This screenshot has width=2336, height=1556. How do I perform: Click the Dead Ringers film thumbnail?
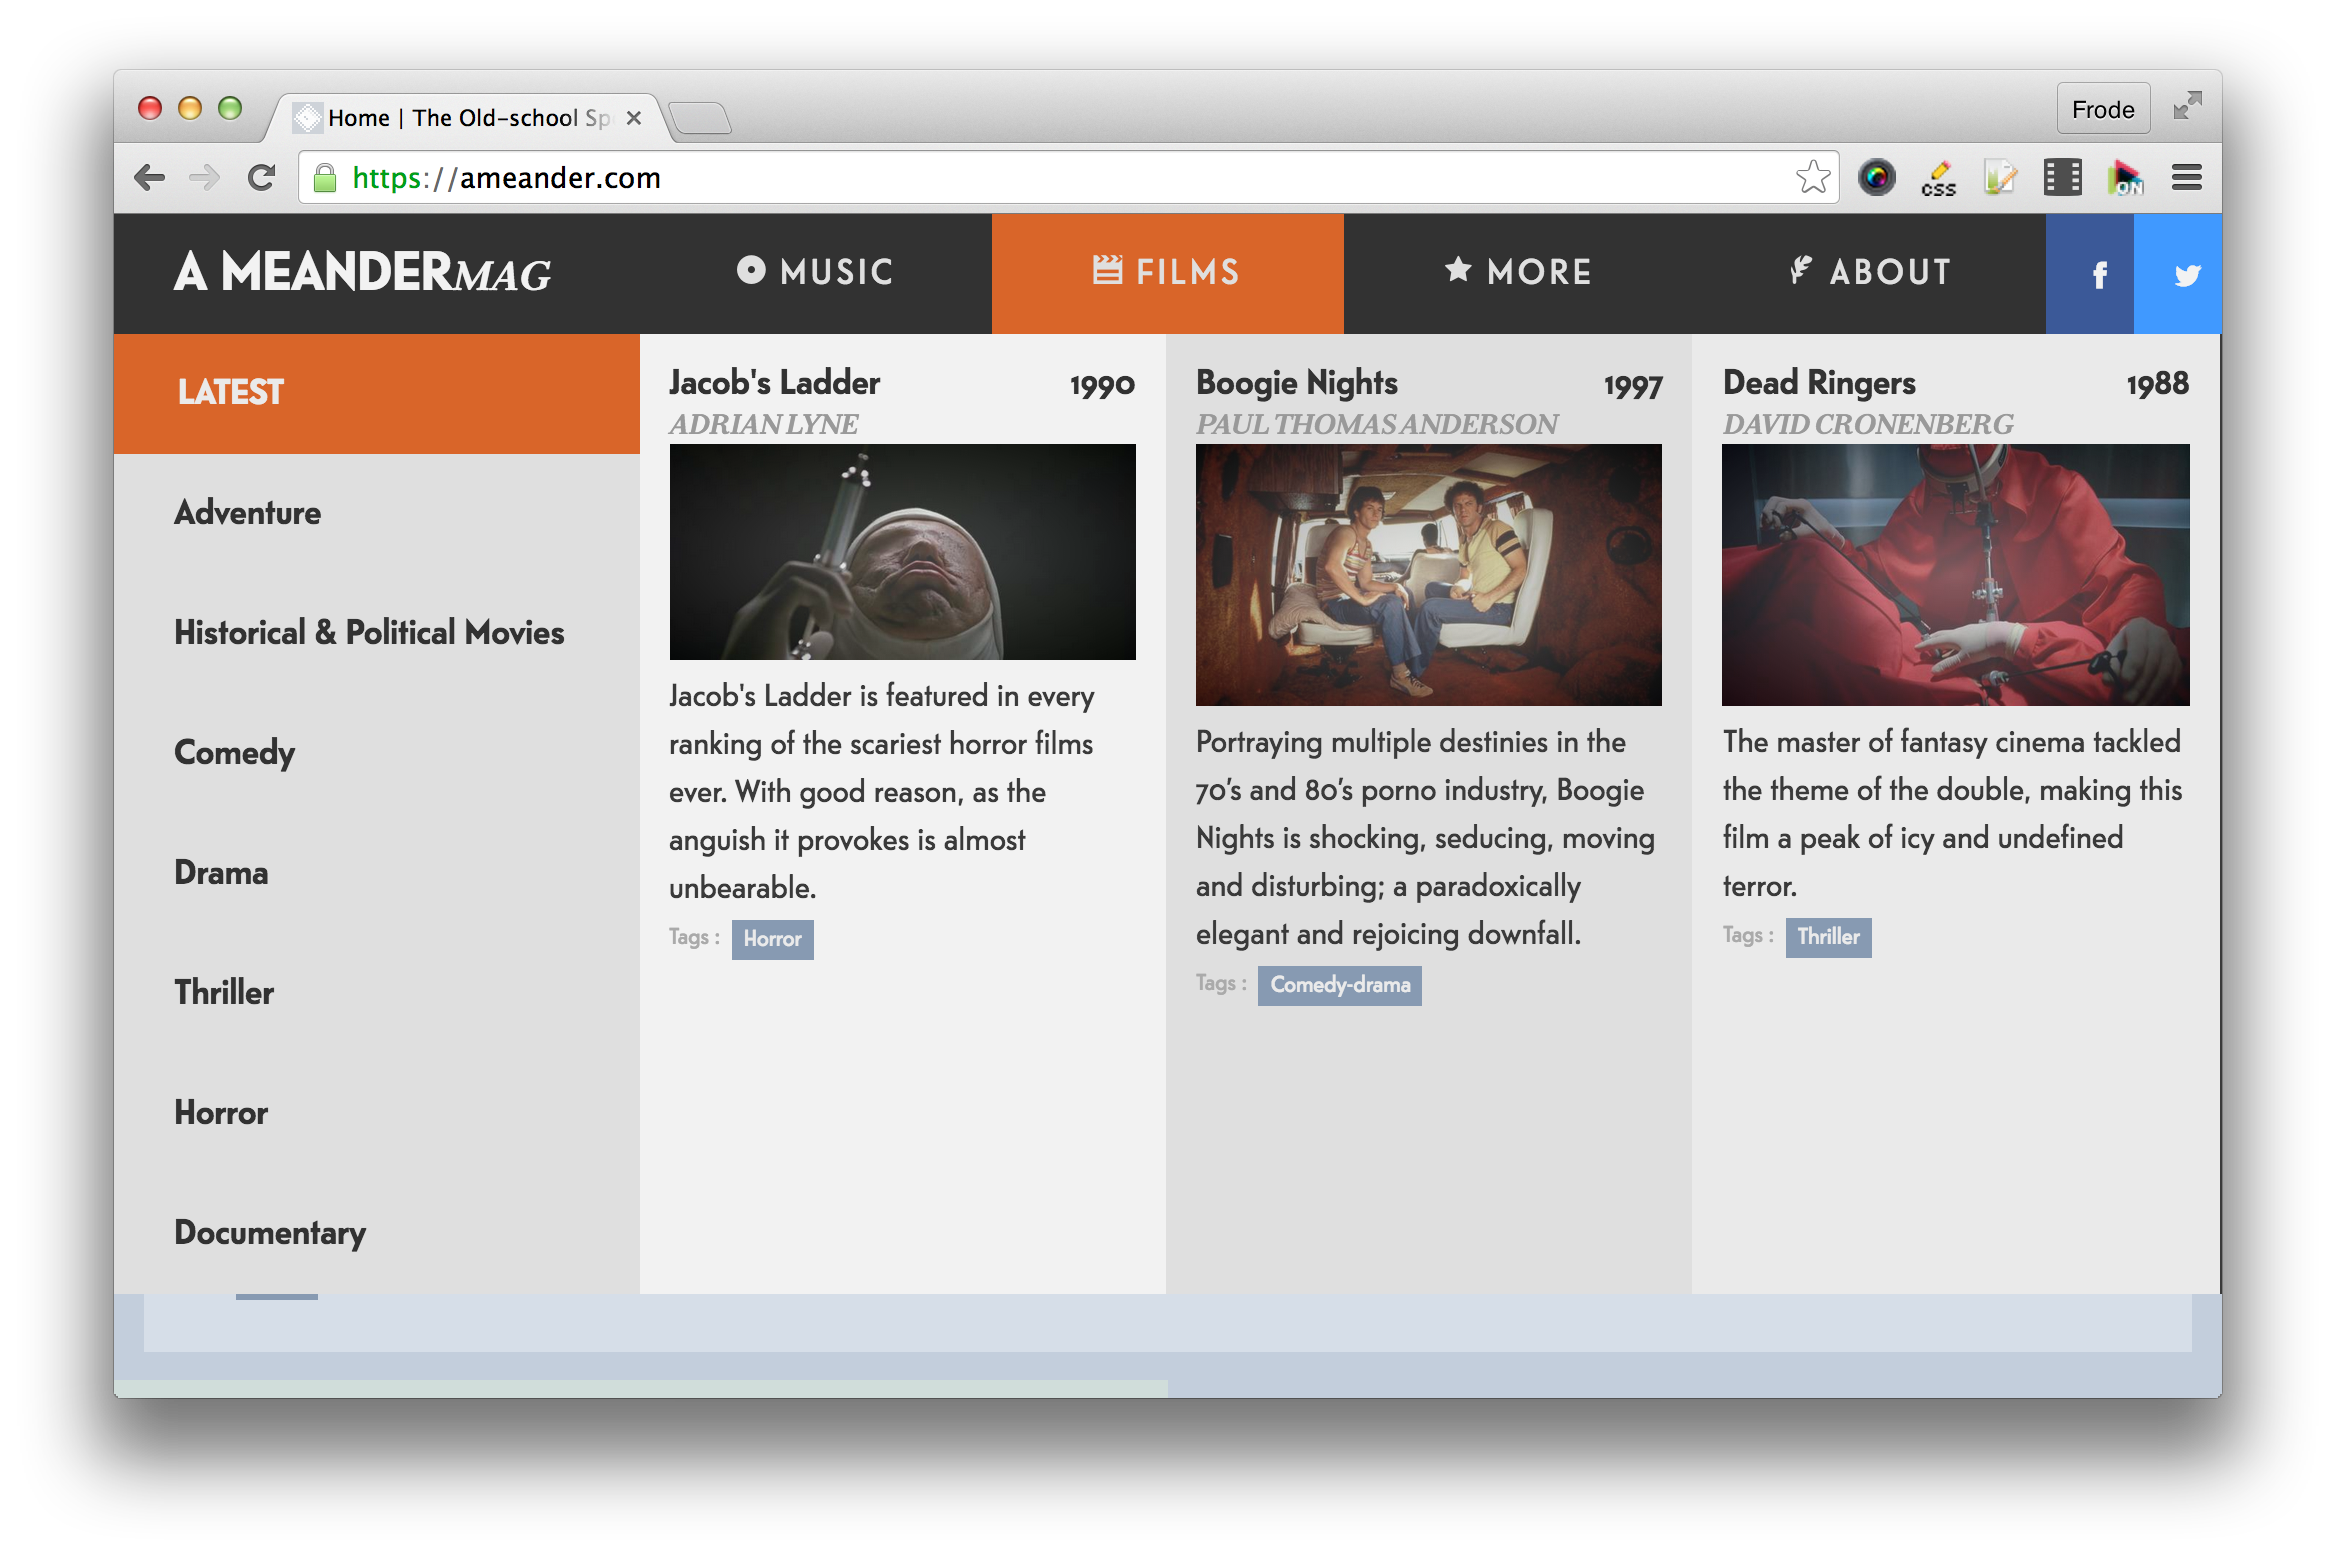pyautogui.click(x=1955, y=575)
